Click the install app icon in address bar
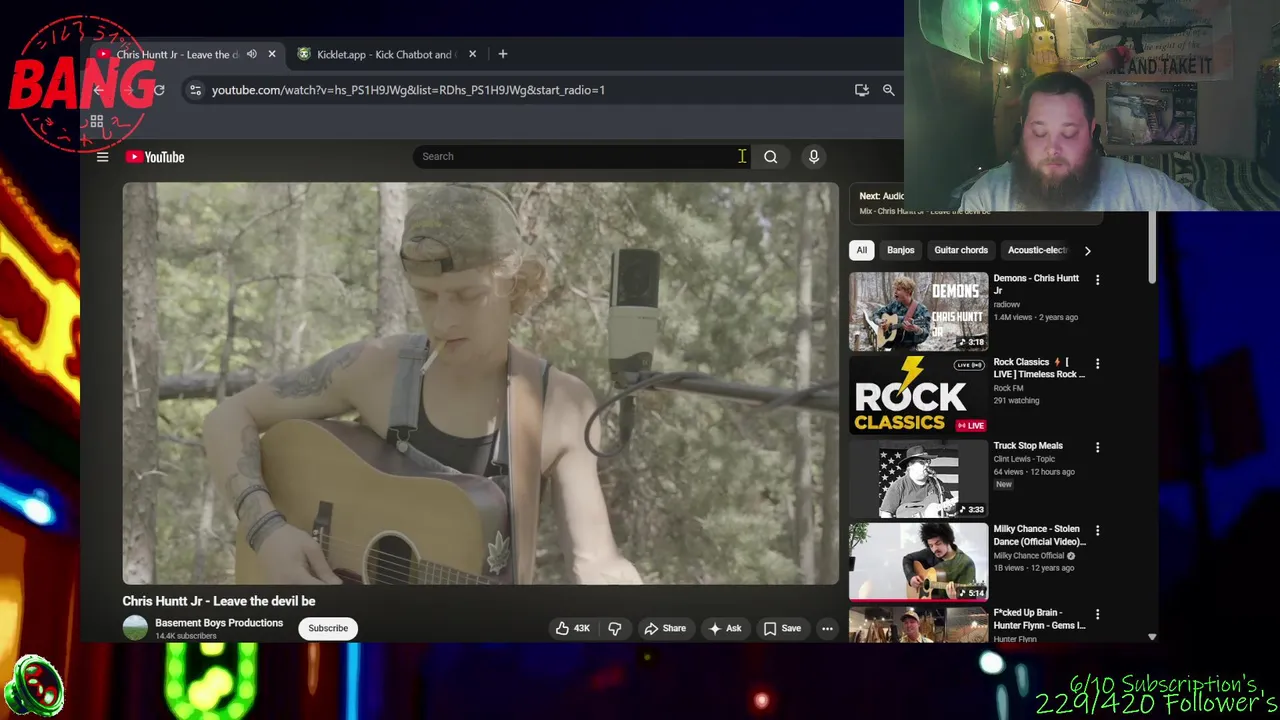The height and width of the screenshot is (720, 1280). (x=861, y=90)
